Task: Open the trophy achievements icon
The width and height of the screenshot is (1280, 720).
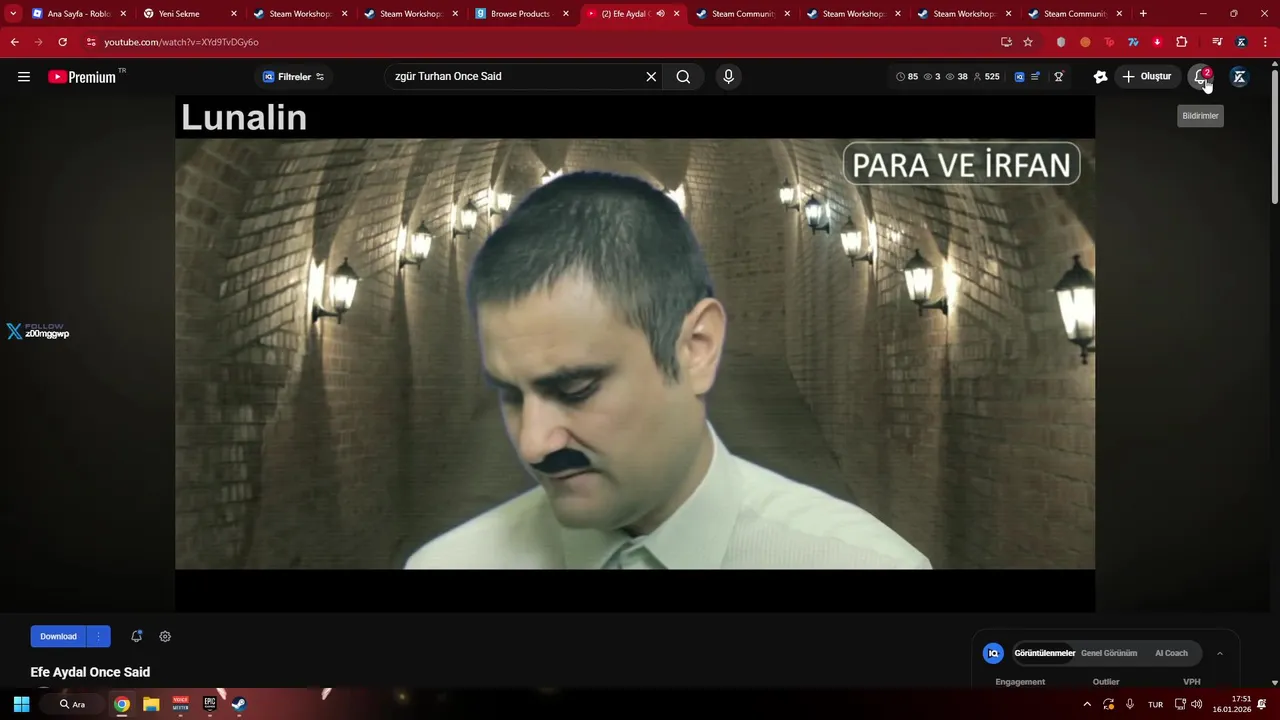Action: click(1059, 77)
